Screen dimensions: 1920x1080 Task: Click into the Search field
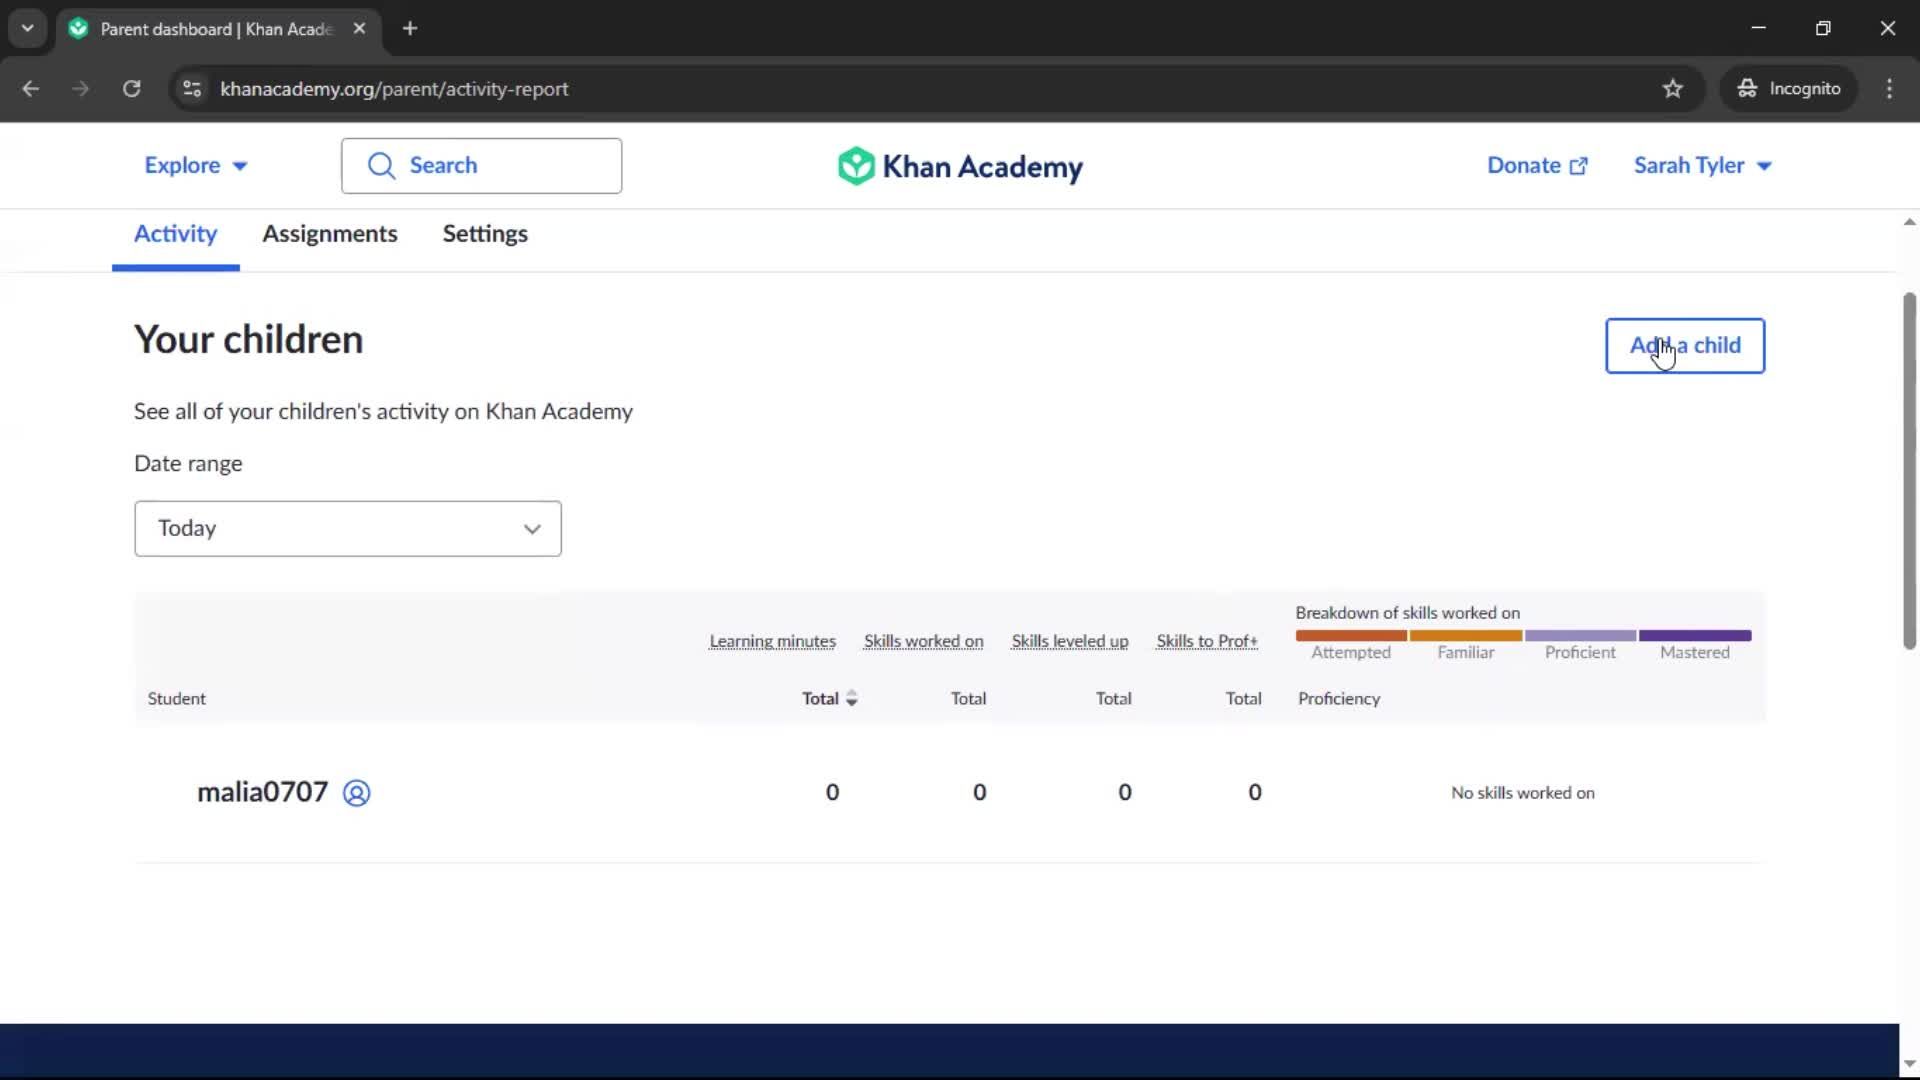tap(481, 166)
